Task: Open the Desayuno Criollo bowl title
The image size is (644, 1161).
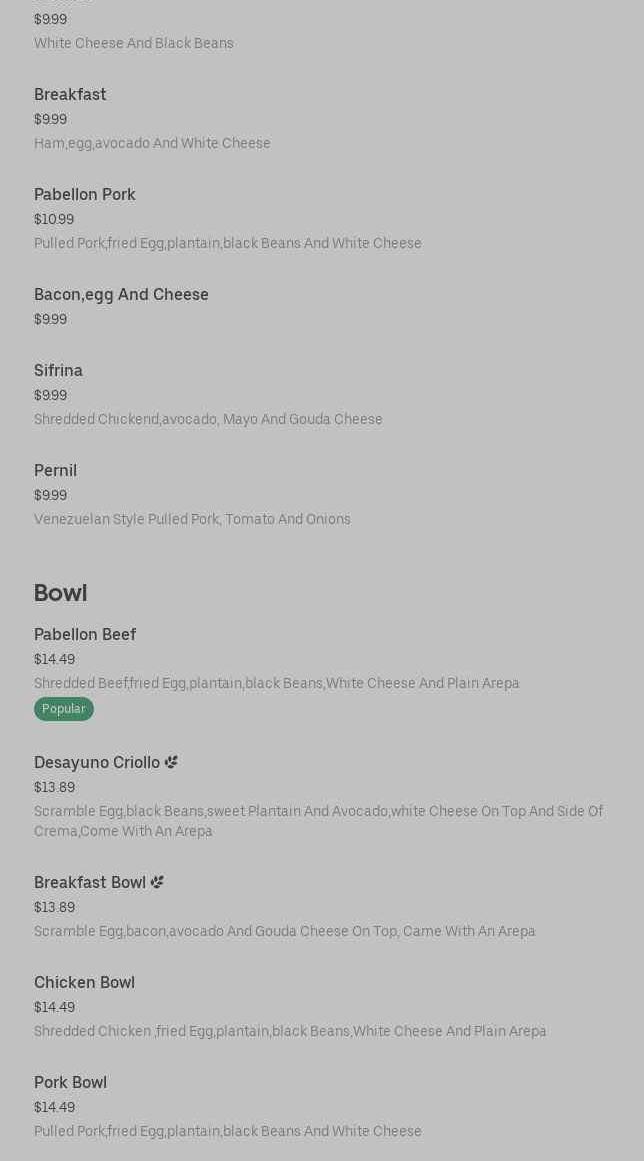Action: click(x=97, y=763)
